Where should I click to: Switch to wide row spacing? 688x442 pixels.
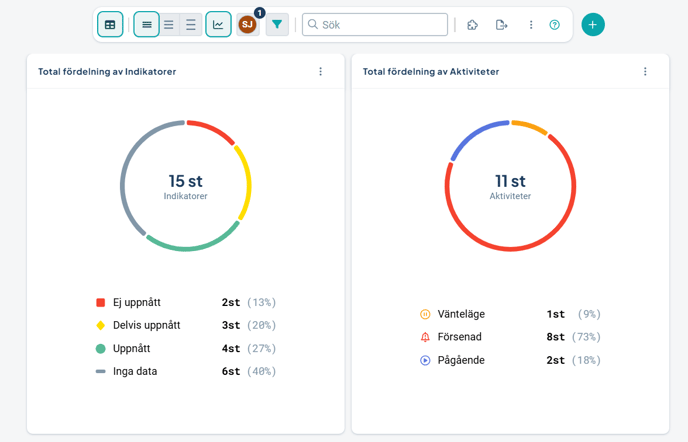click(191, 24)
